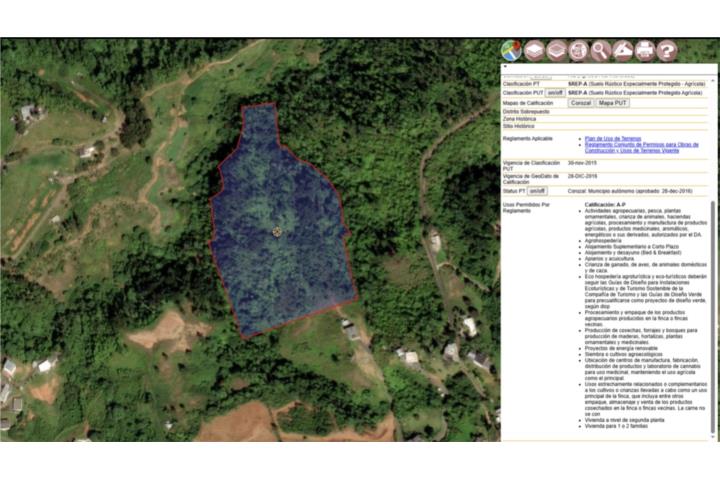
Task: Click the parcel center marker on map
Action: point(277,232)
